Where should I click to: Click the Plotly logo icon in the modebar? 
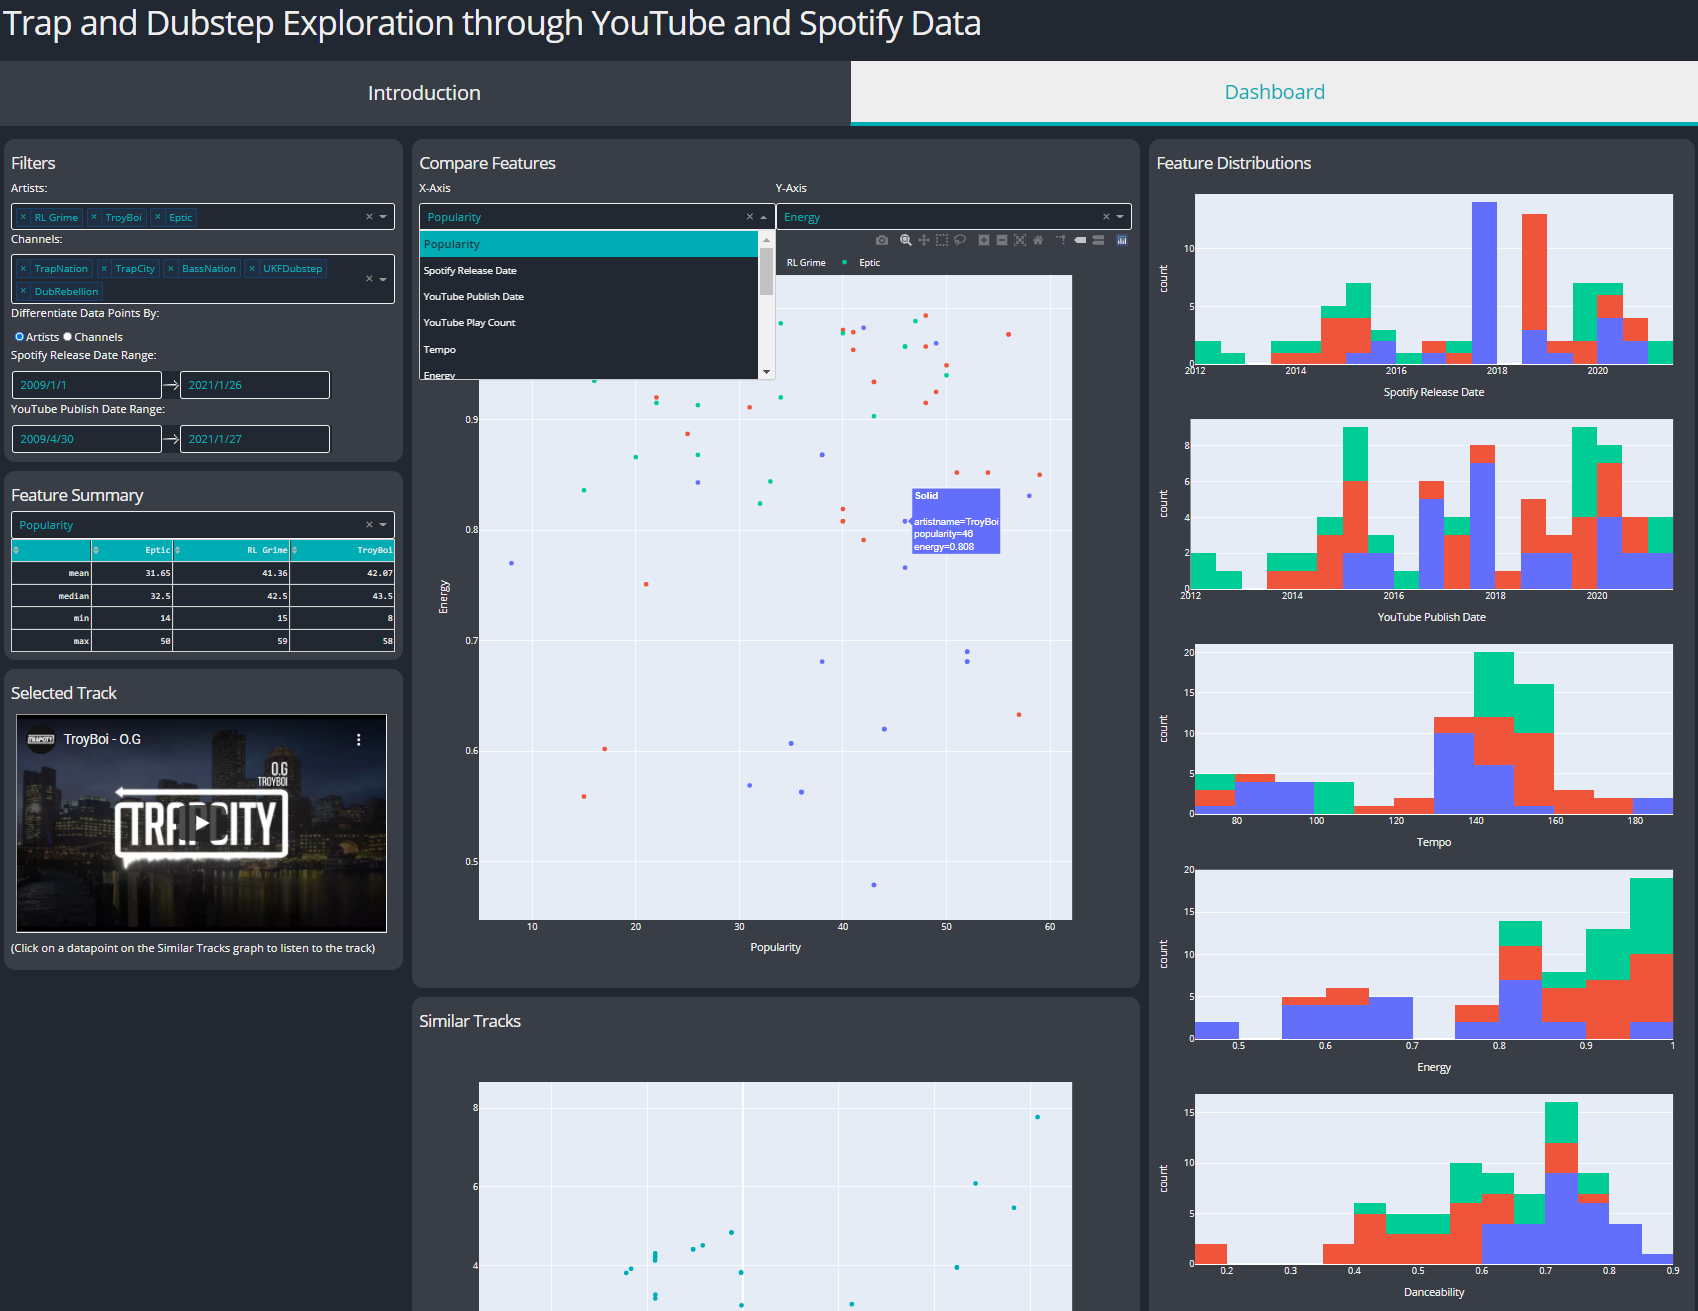coord(1122,240)
